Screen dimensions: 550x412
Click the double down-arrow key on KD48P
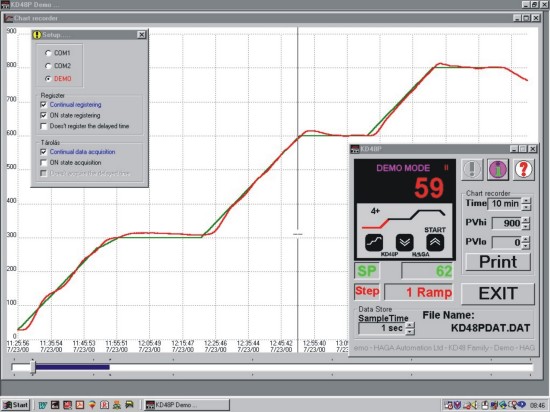(x=404, y=242)
